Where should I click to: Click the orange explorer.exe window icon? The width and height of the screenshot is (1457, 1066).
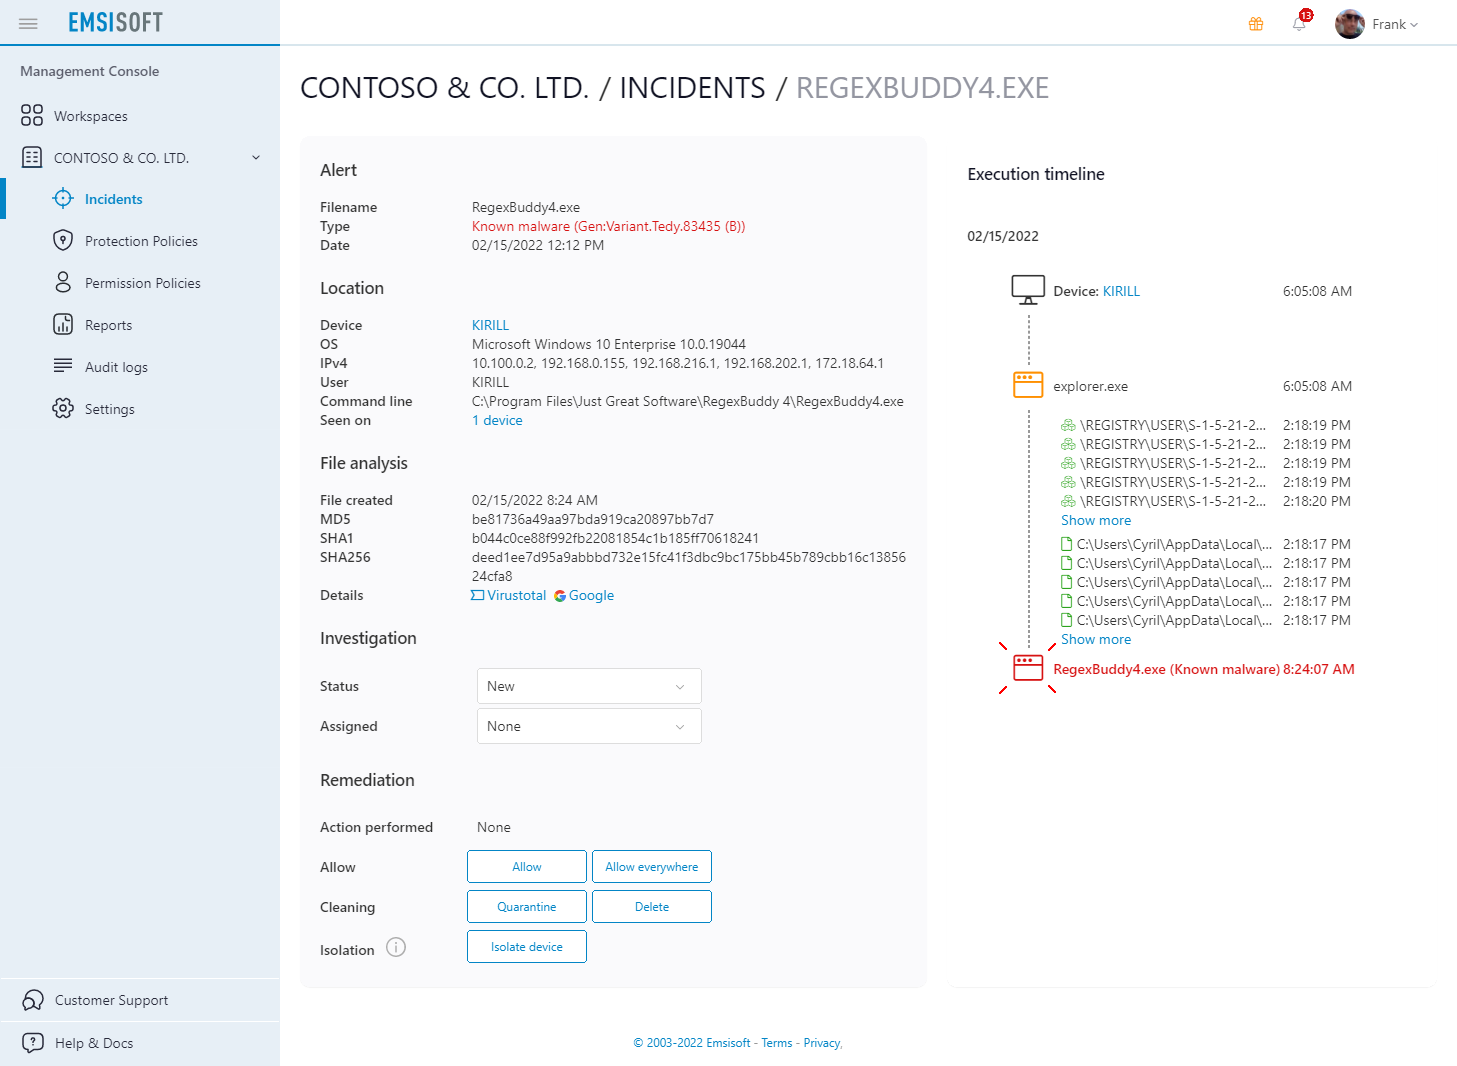[1028, 385]
